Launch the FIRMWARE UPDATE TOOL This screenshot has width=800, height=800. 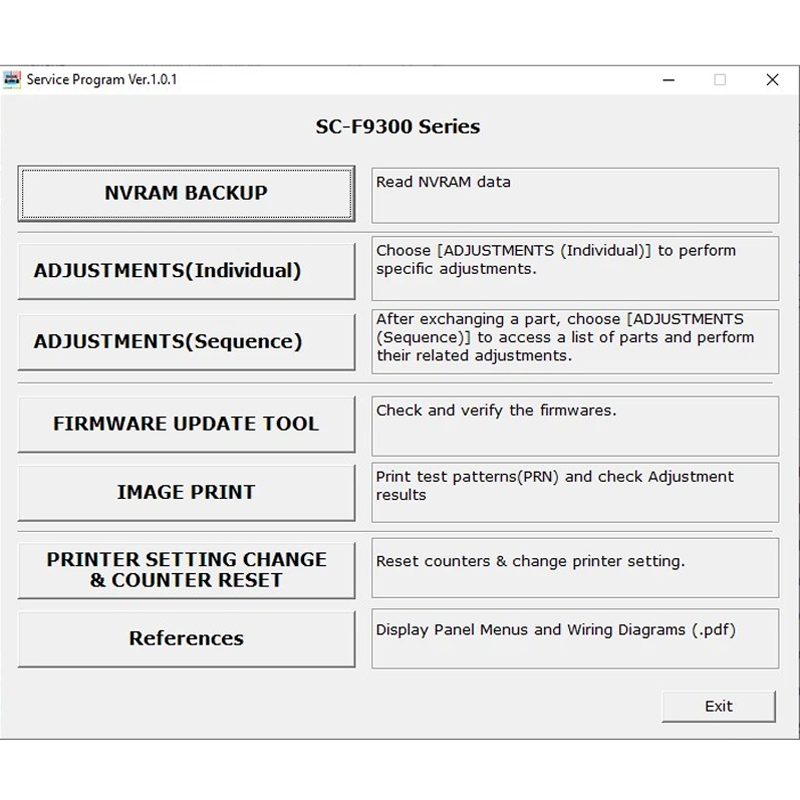point(186,424)
